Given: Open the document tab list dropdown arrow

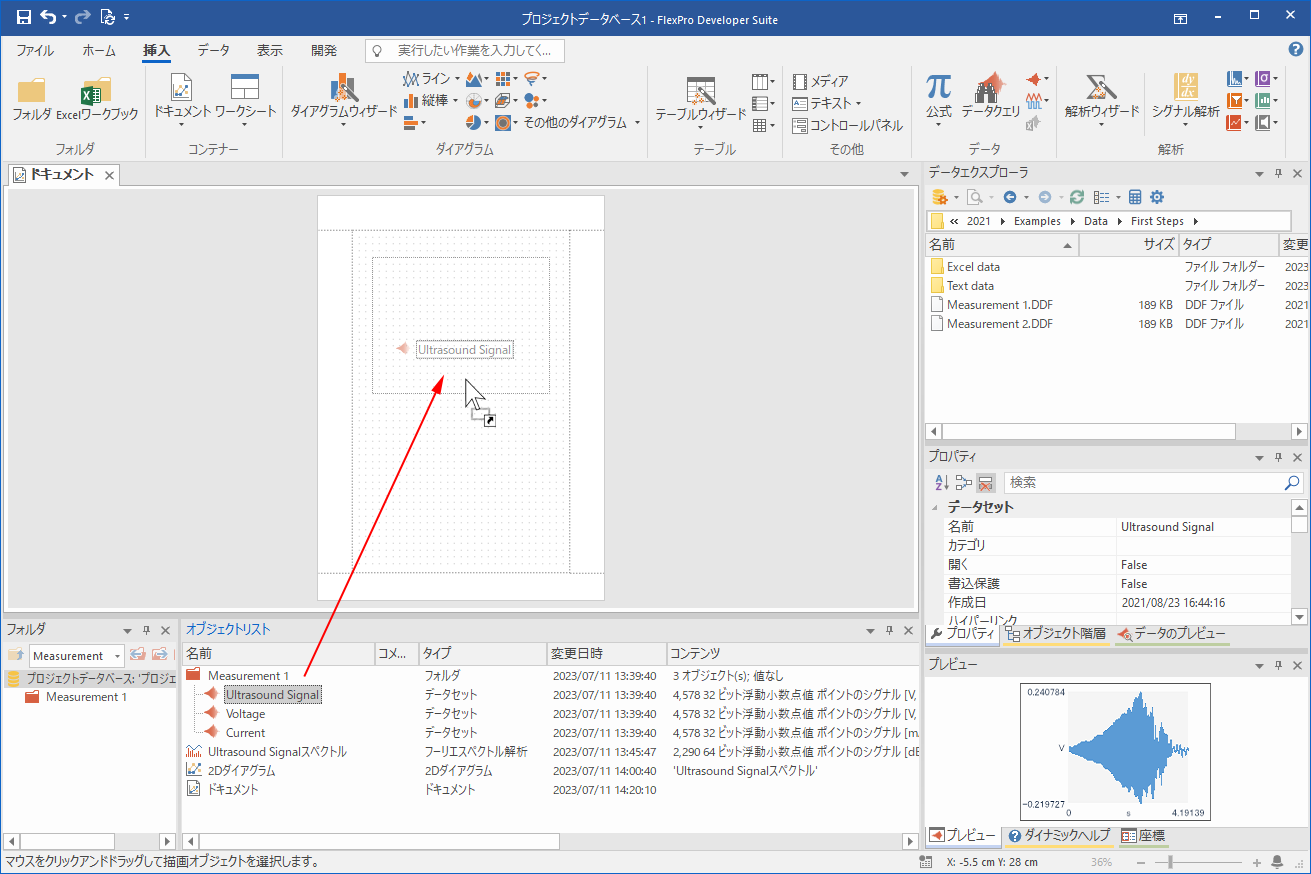Looking at the screenshot, I should pyautogui.click(x=905, y=175).
